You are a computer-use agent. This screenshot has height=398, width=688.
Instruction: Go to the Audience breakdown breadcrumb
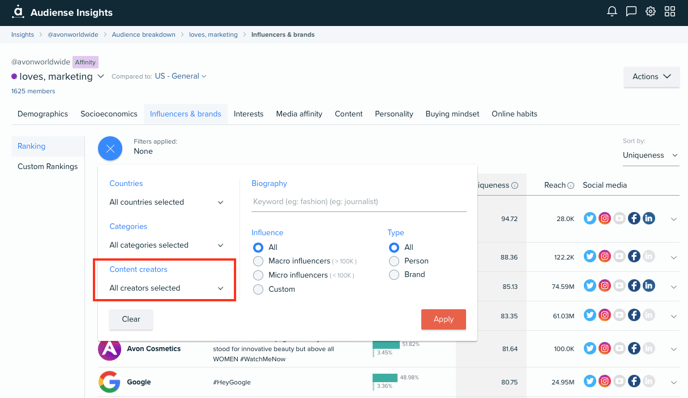point(143,35)
